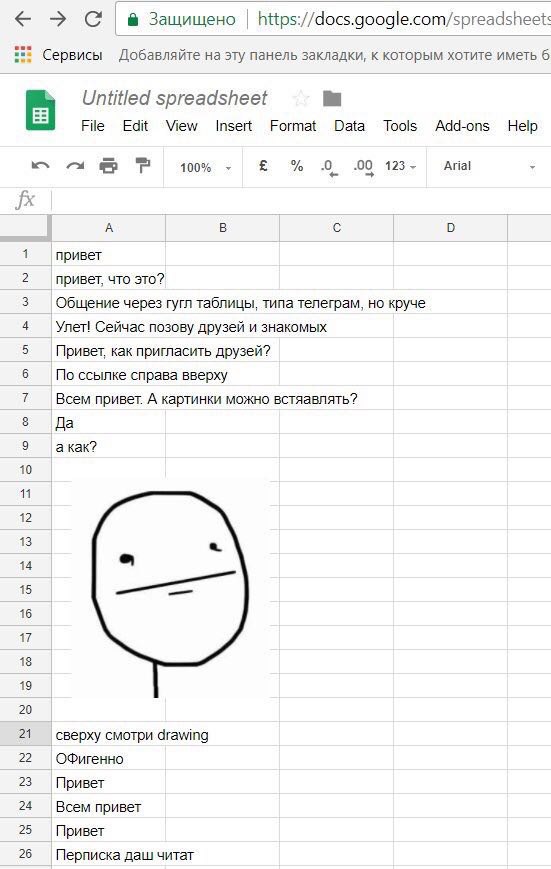
Task: Increase decimal places
Action: (x=363, y=167)
